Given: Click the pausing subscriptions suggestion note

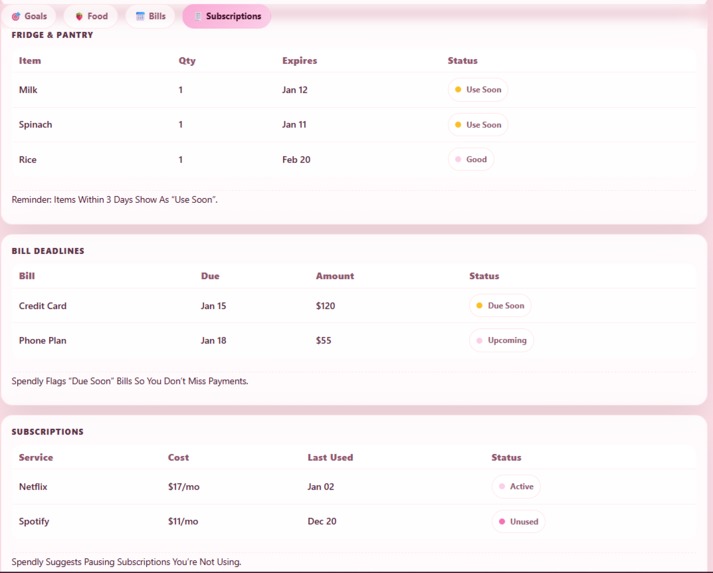Looking at the screenshot, I should [126, 562].
